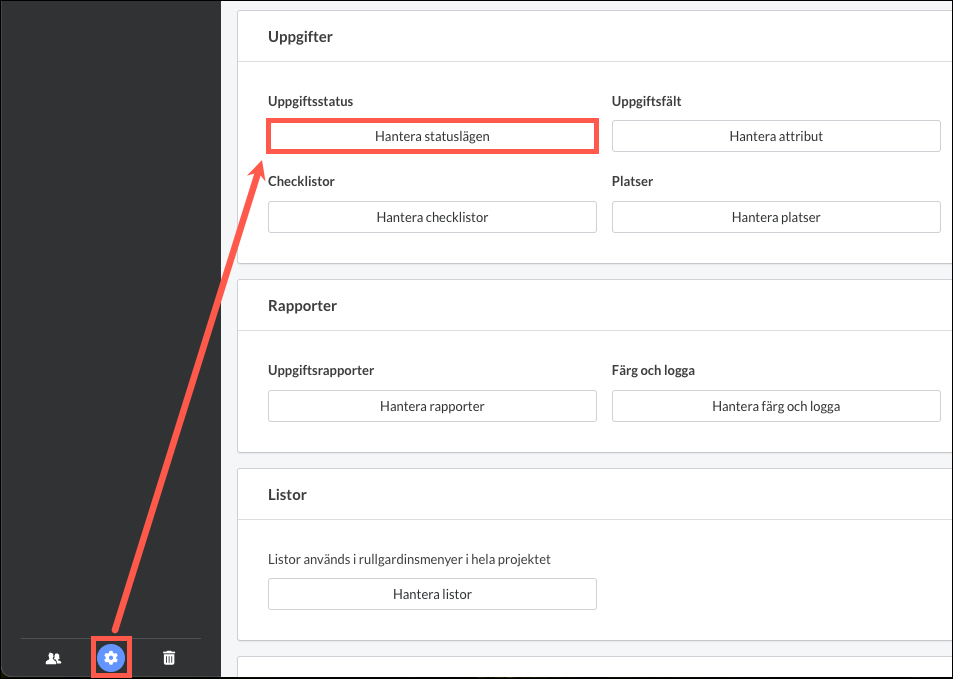
Task: Click the Listor section heading
Action: [287, 495]
